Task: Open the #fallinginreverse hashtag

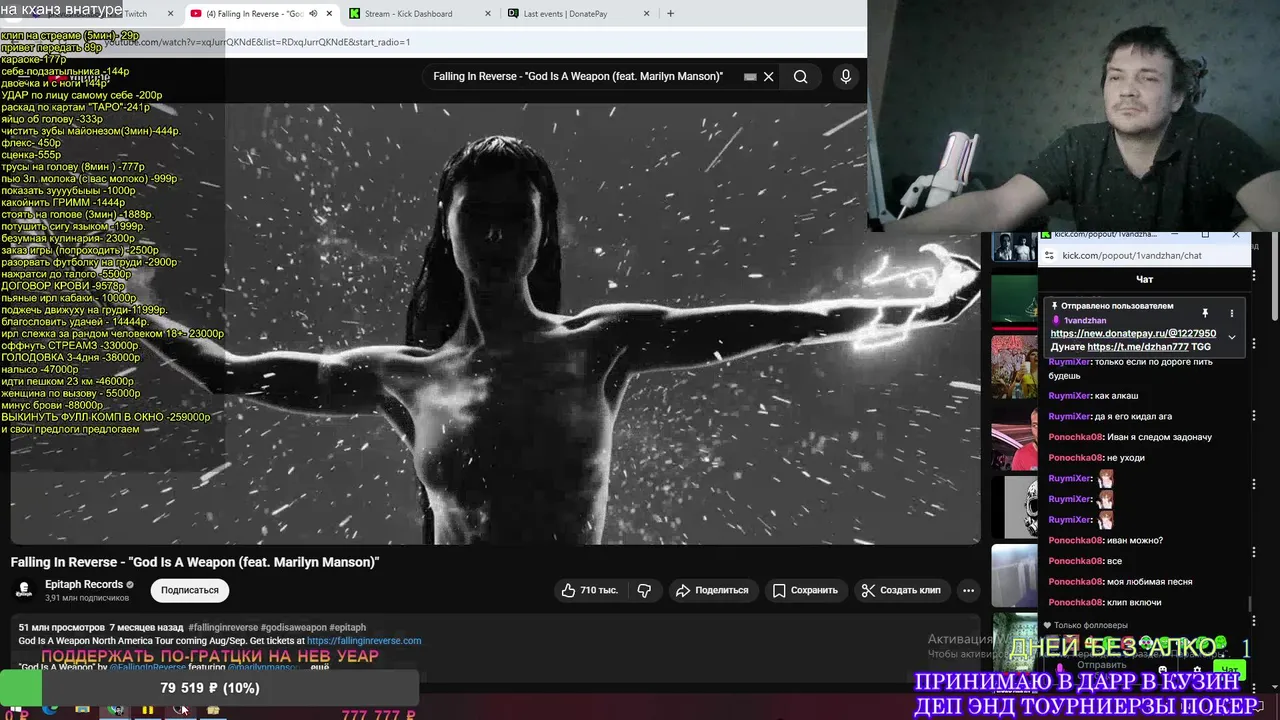Action: tap(222, 627)
